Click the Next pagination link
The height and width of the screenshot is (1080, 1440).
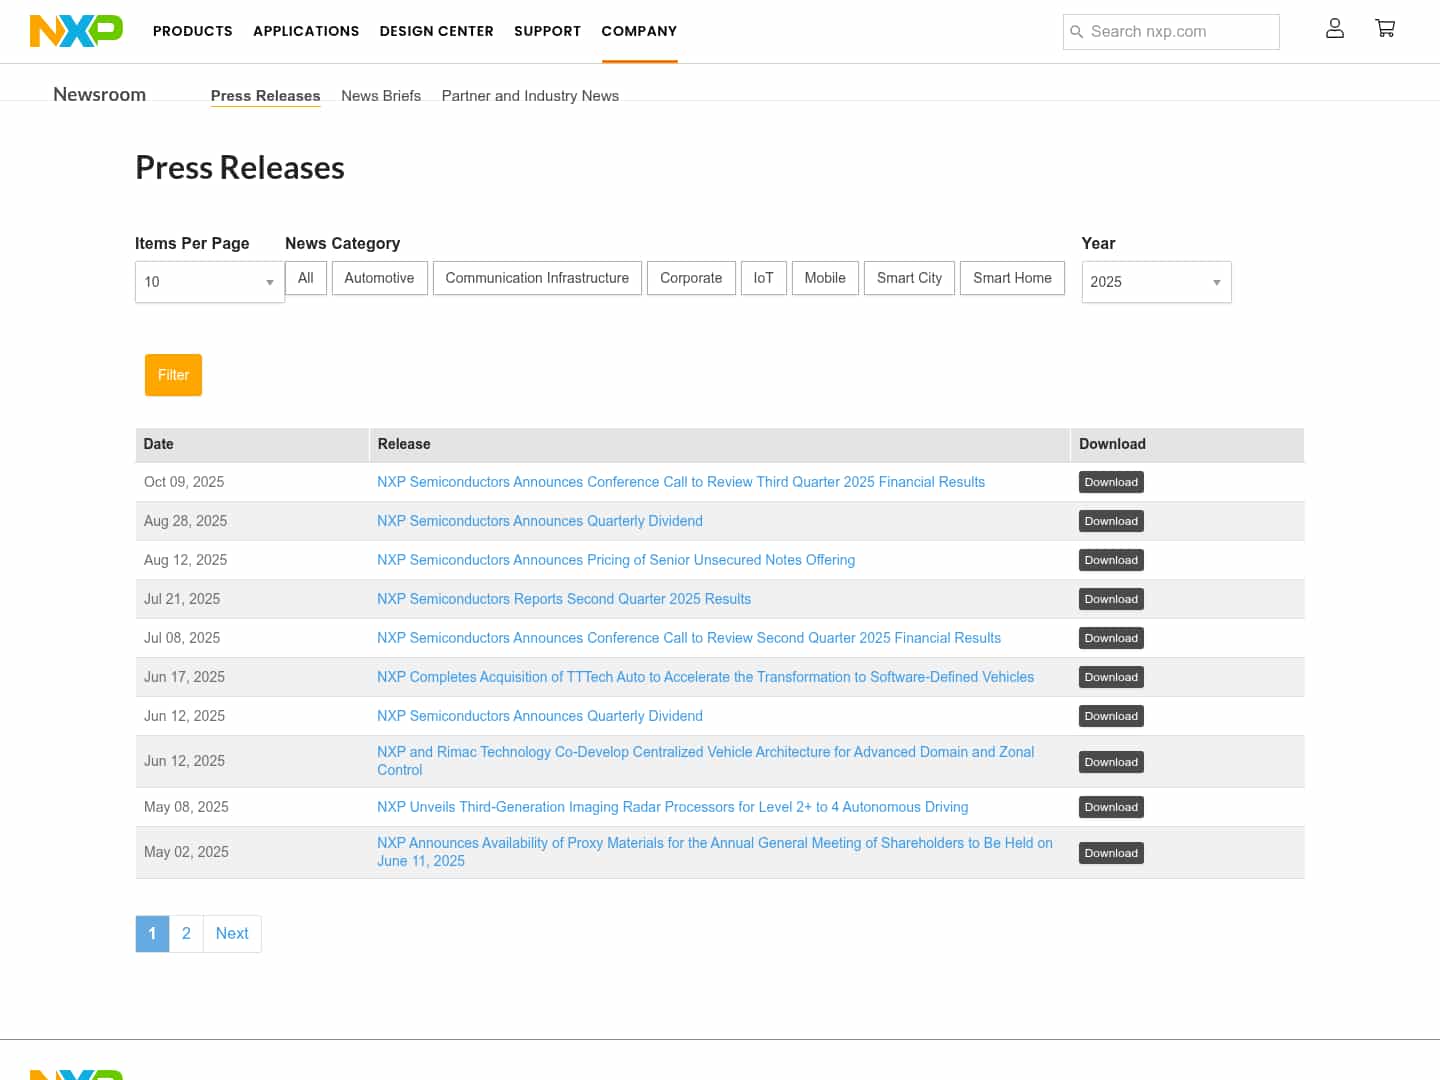(x=232, y=934)
